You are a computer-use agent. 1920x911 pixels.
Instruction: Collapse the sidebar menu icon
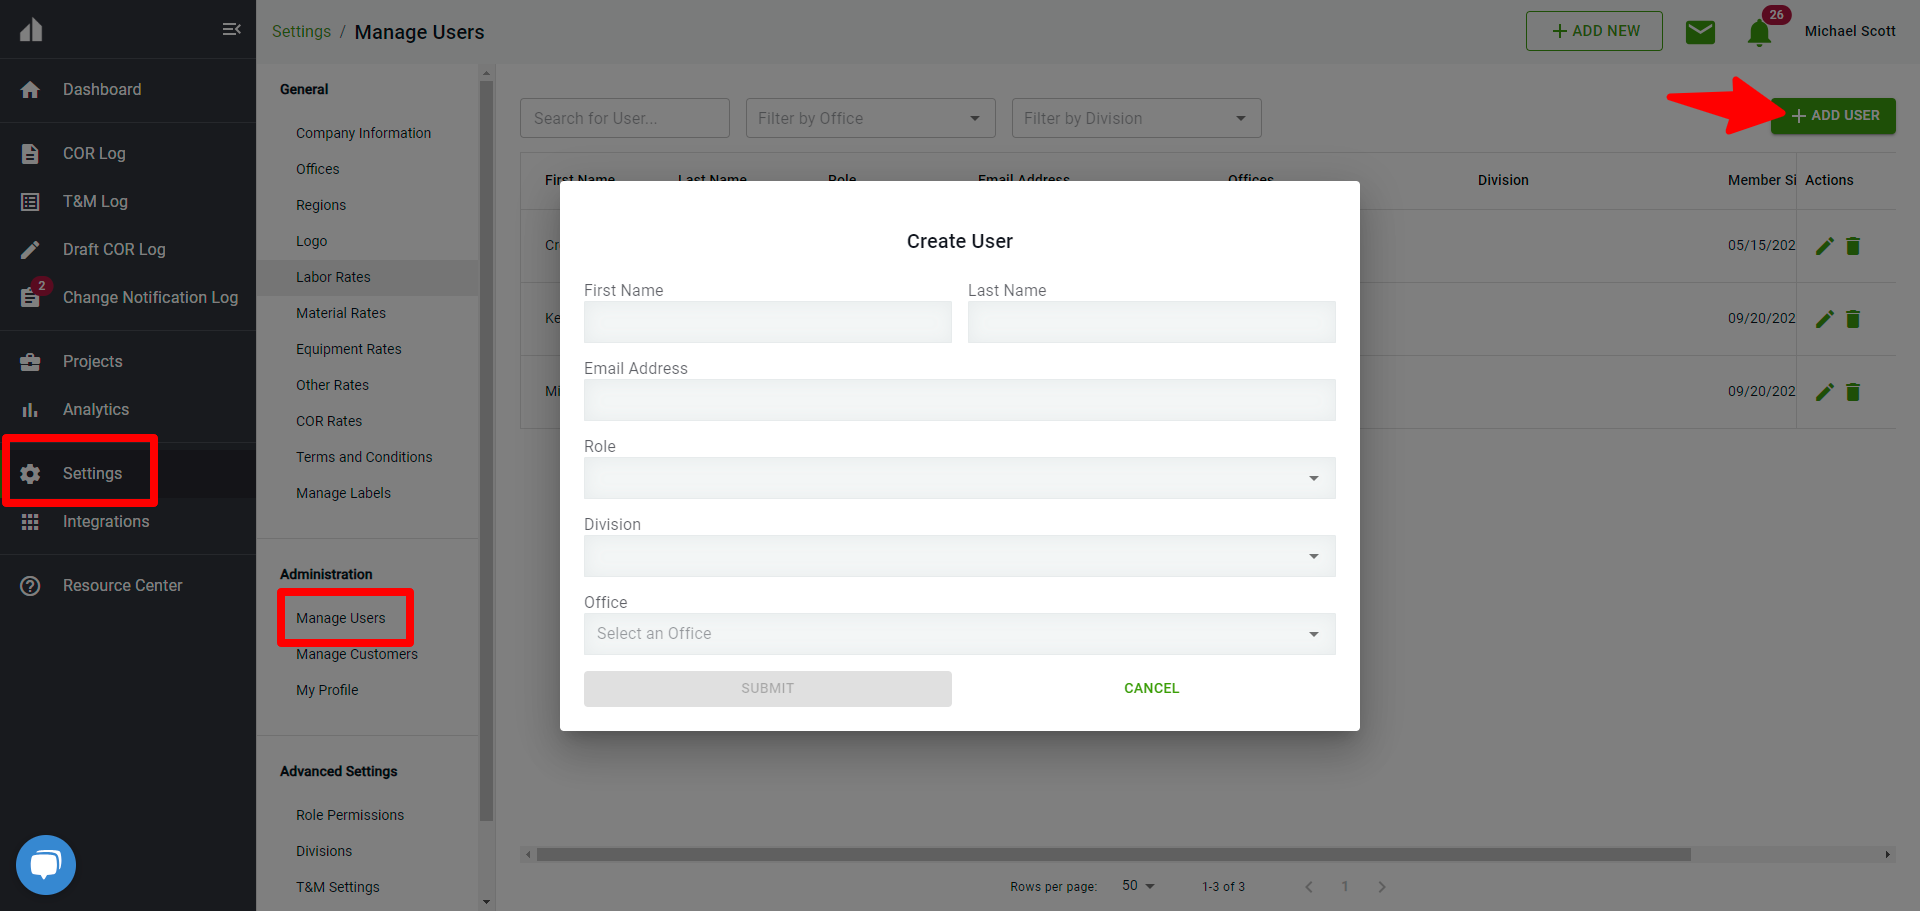point(231,29)
